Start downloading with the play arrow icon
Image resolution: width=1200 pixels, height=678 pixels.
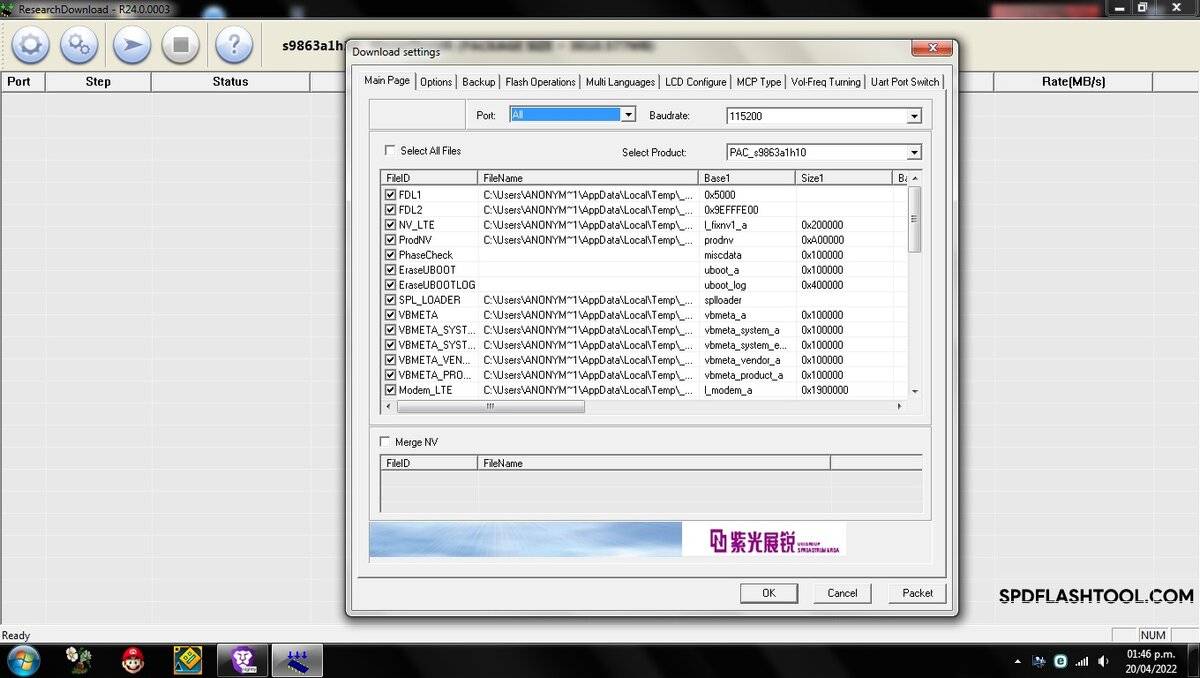pos(131,45)
